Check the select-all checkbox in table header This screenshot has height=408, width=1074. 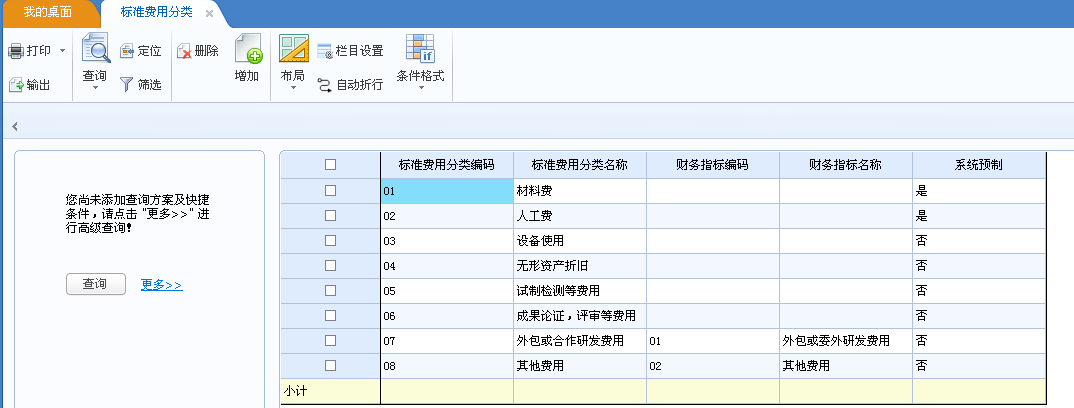(x=330, y=165)
